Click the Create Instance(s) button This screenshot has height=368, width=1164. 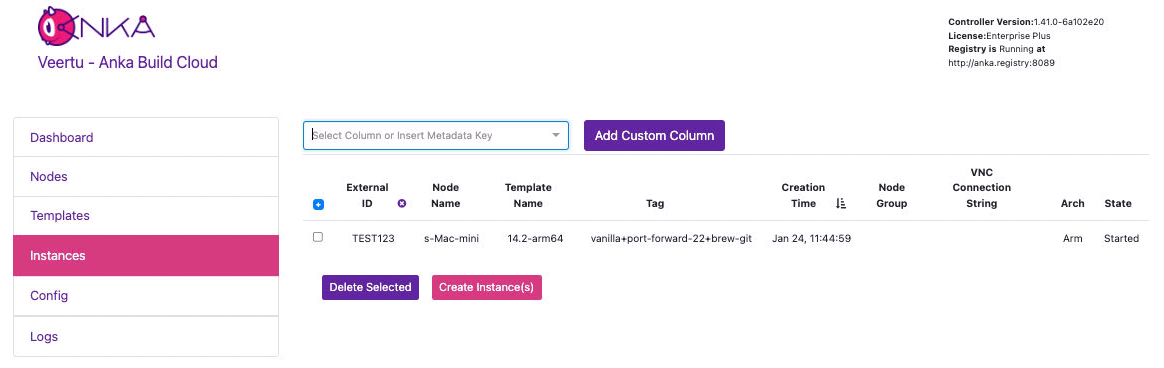[x=486, y=287]
